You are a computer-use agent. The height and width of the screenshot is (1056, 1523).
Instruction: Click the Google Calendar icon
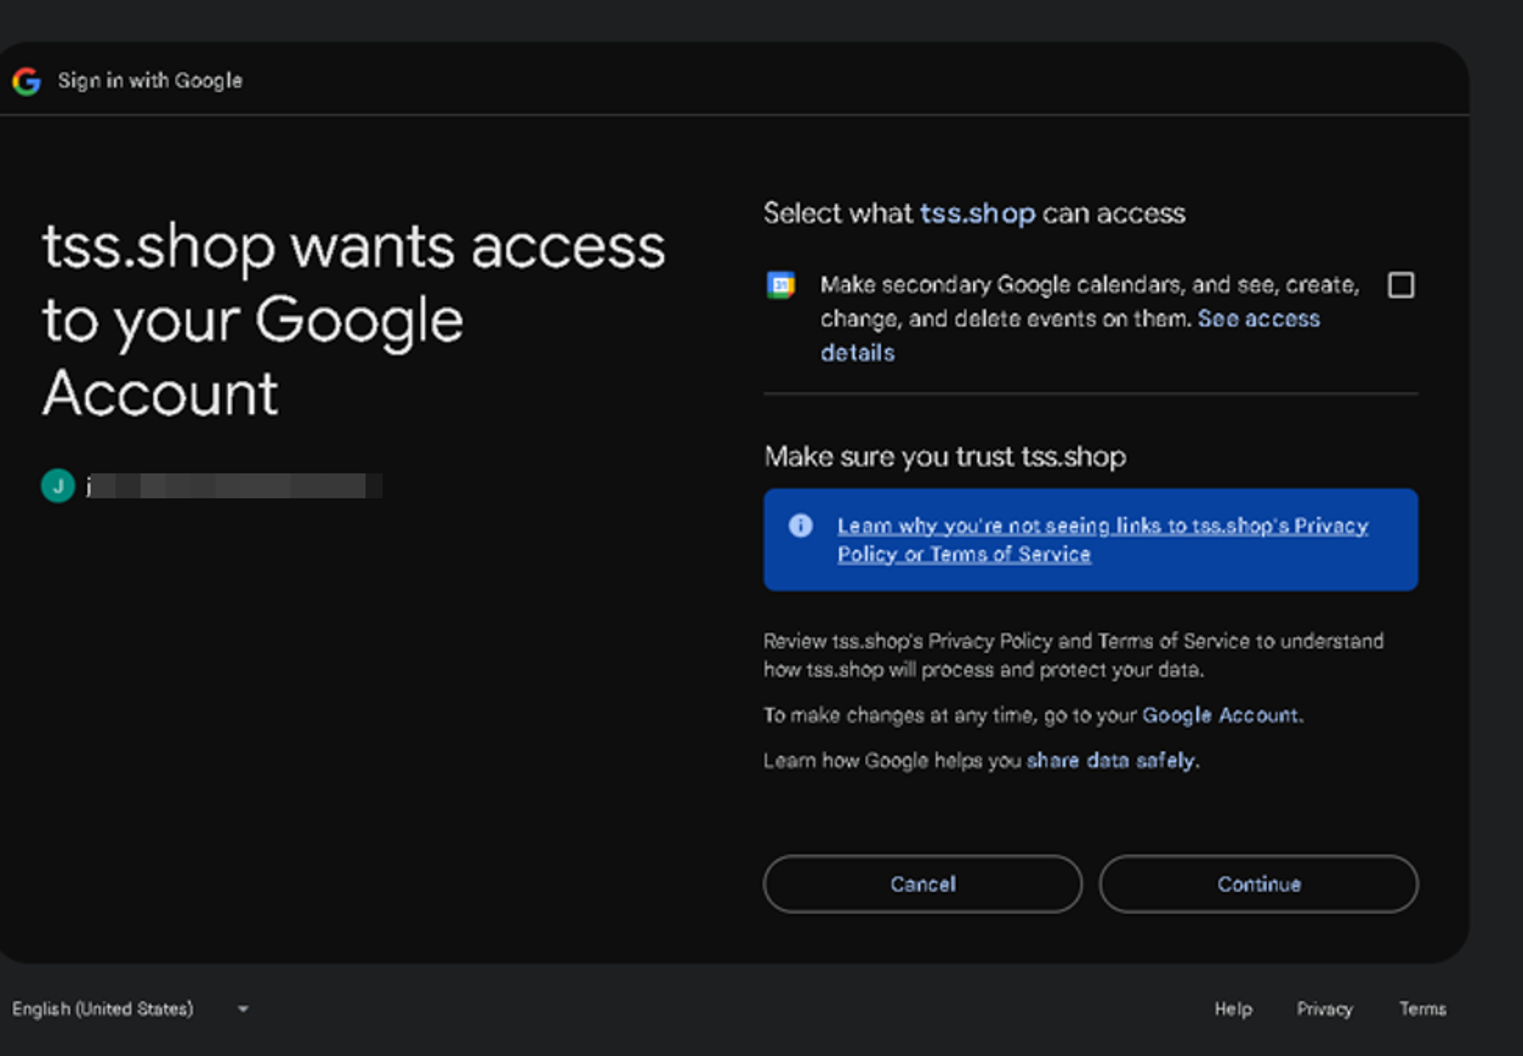(x=780, y=285)
